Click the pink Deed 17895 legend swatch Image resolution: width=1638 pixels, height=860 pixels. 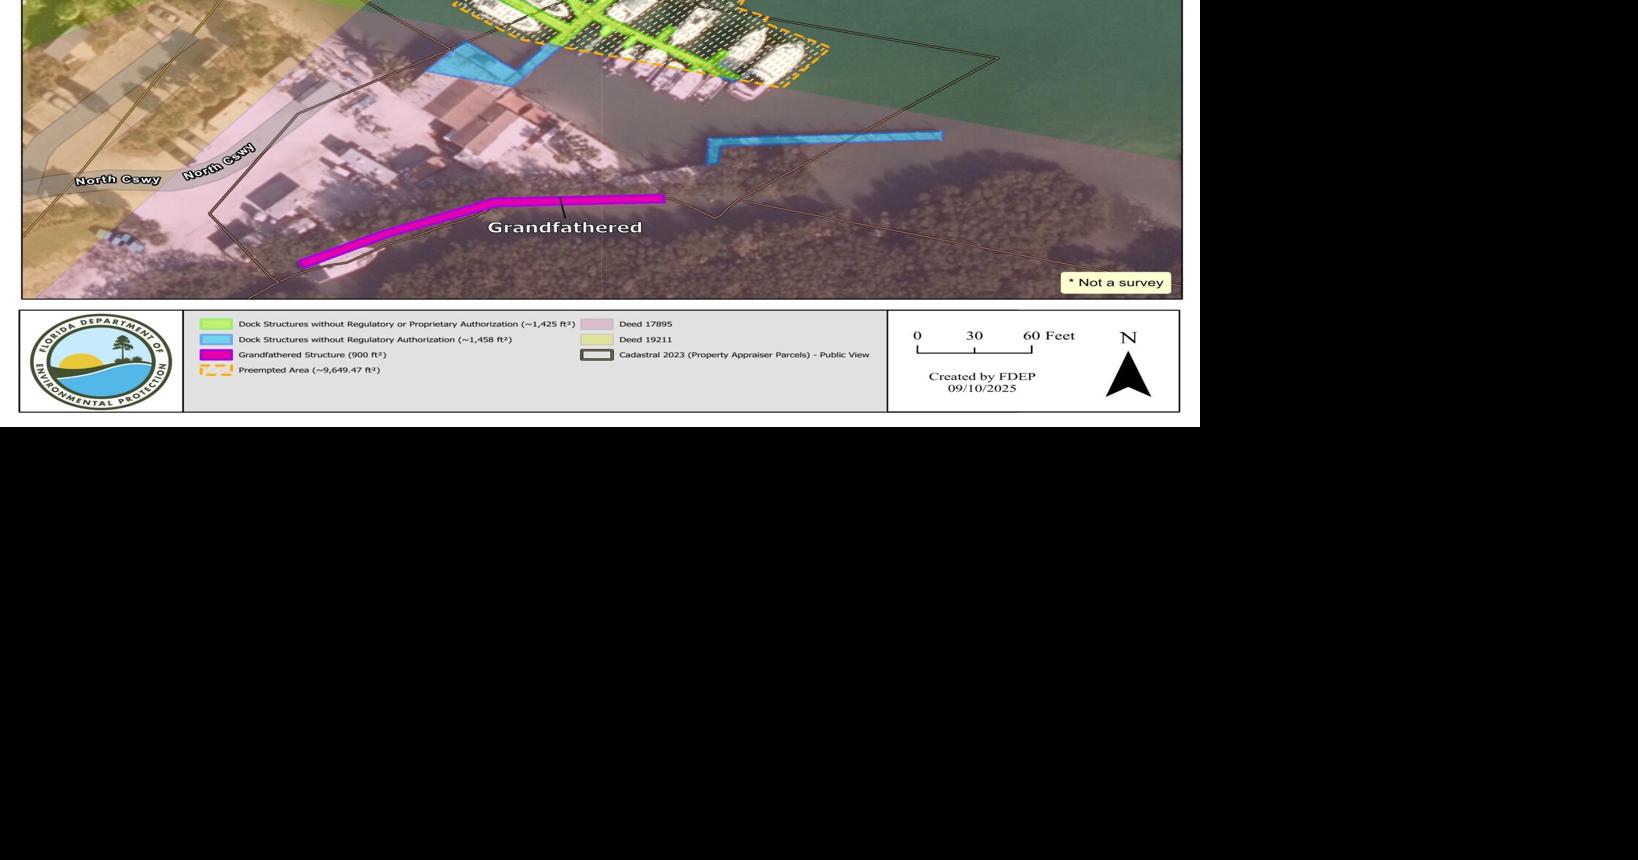597,324
